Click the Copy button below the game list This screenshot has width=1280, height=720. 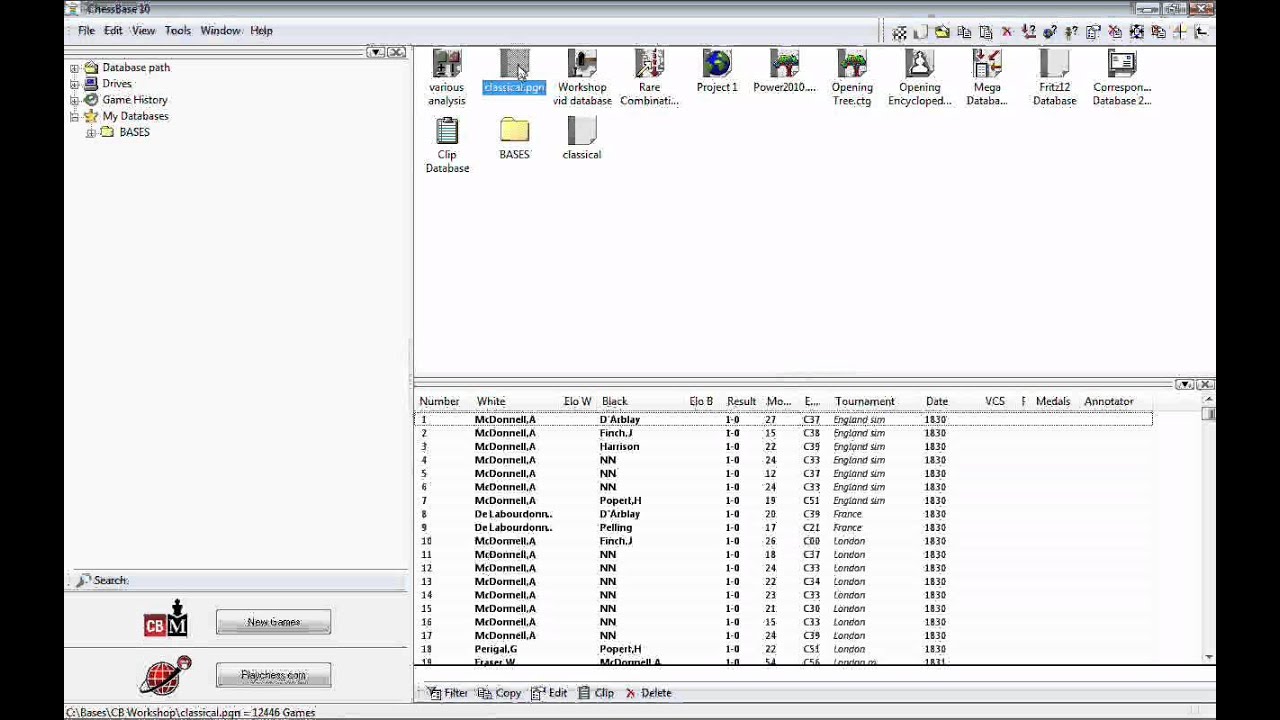pos(499,693)
